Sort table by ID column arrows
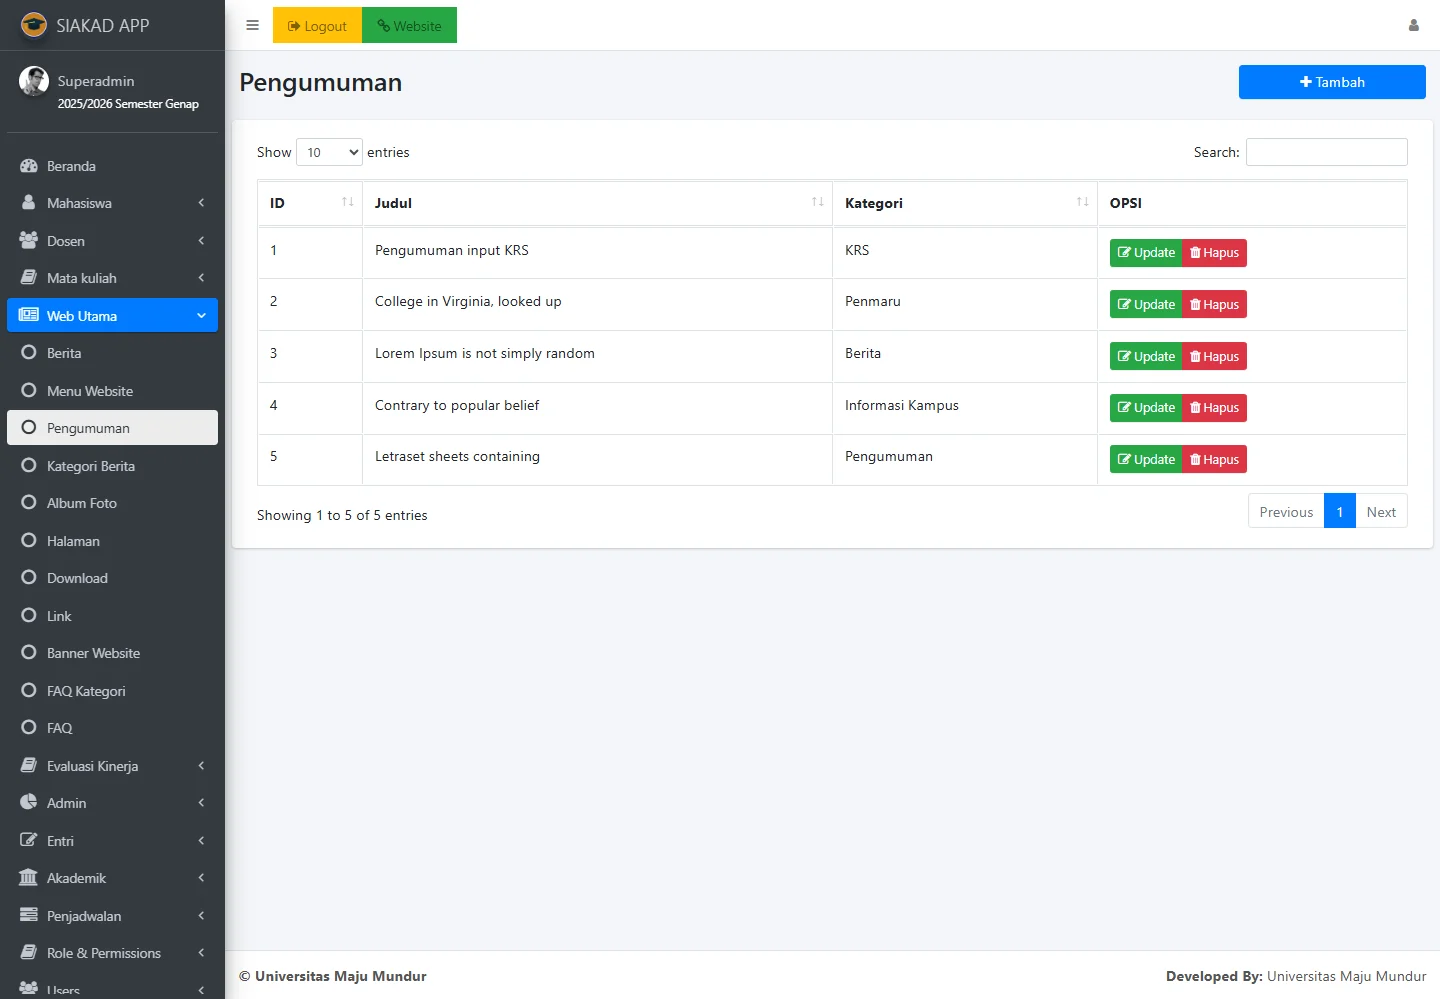1440x999 pixels. tap(347, 202)
